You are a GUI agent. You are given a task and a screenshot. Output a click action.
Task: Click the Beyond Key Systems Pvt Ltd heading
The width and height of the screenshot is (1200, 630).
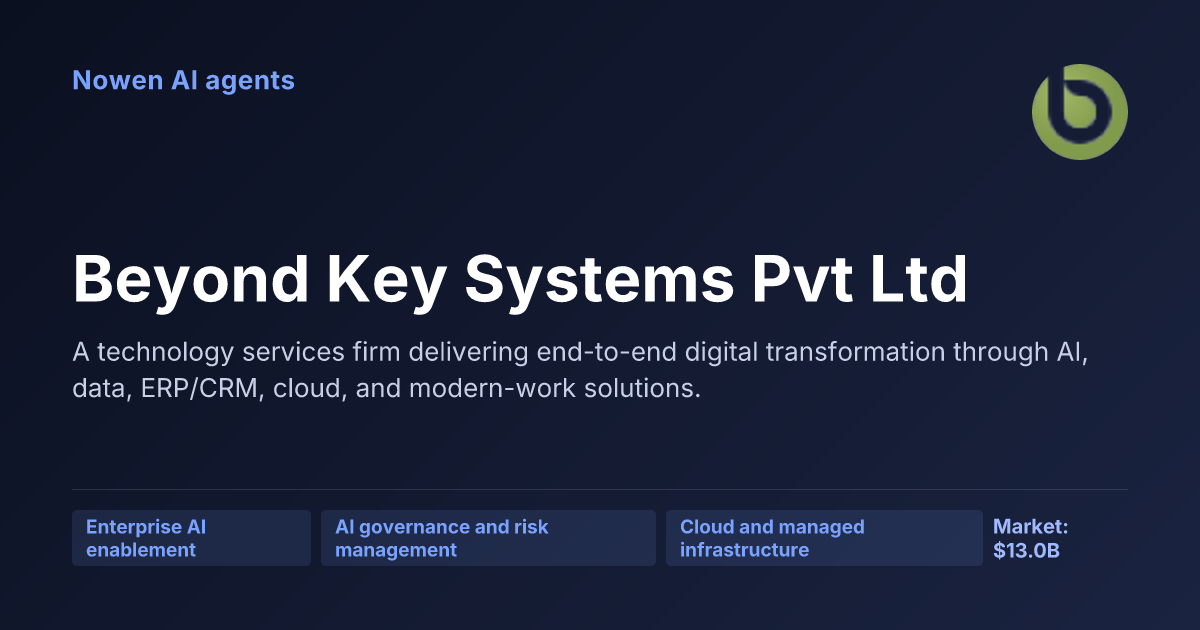click(x=521, y=281)
